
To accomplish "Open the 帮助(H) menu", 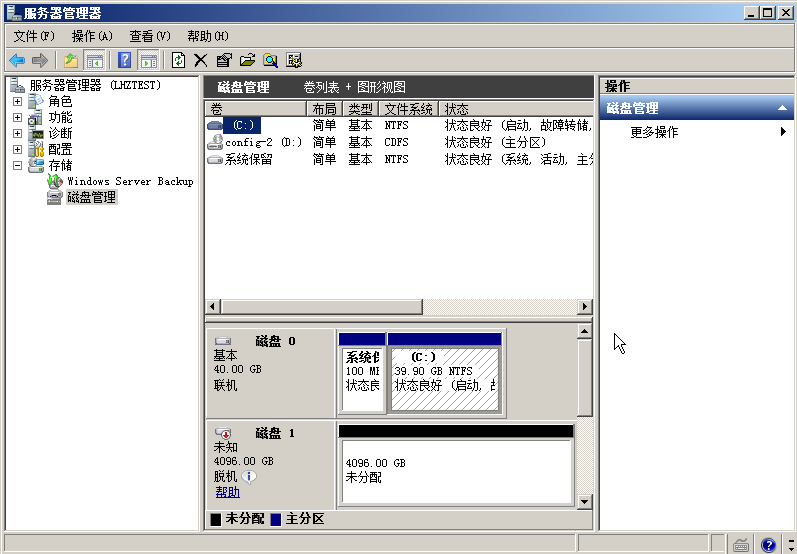I will pos(208,36).
